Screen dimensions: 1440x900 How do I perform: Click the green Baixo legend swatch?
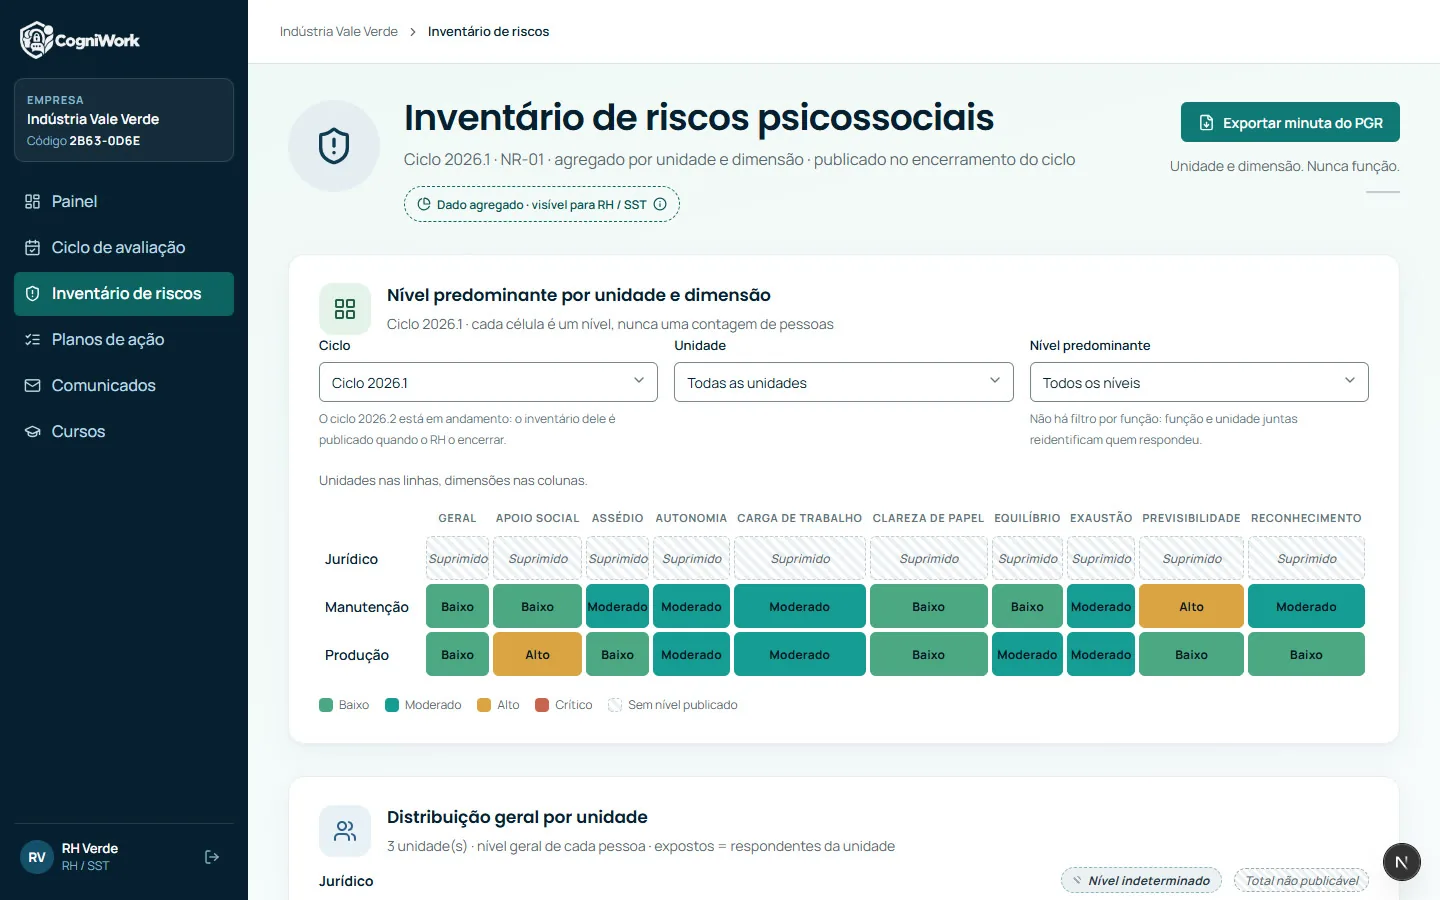pyautogui.click(x=326, y=705)
